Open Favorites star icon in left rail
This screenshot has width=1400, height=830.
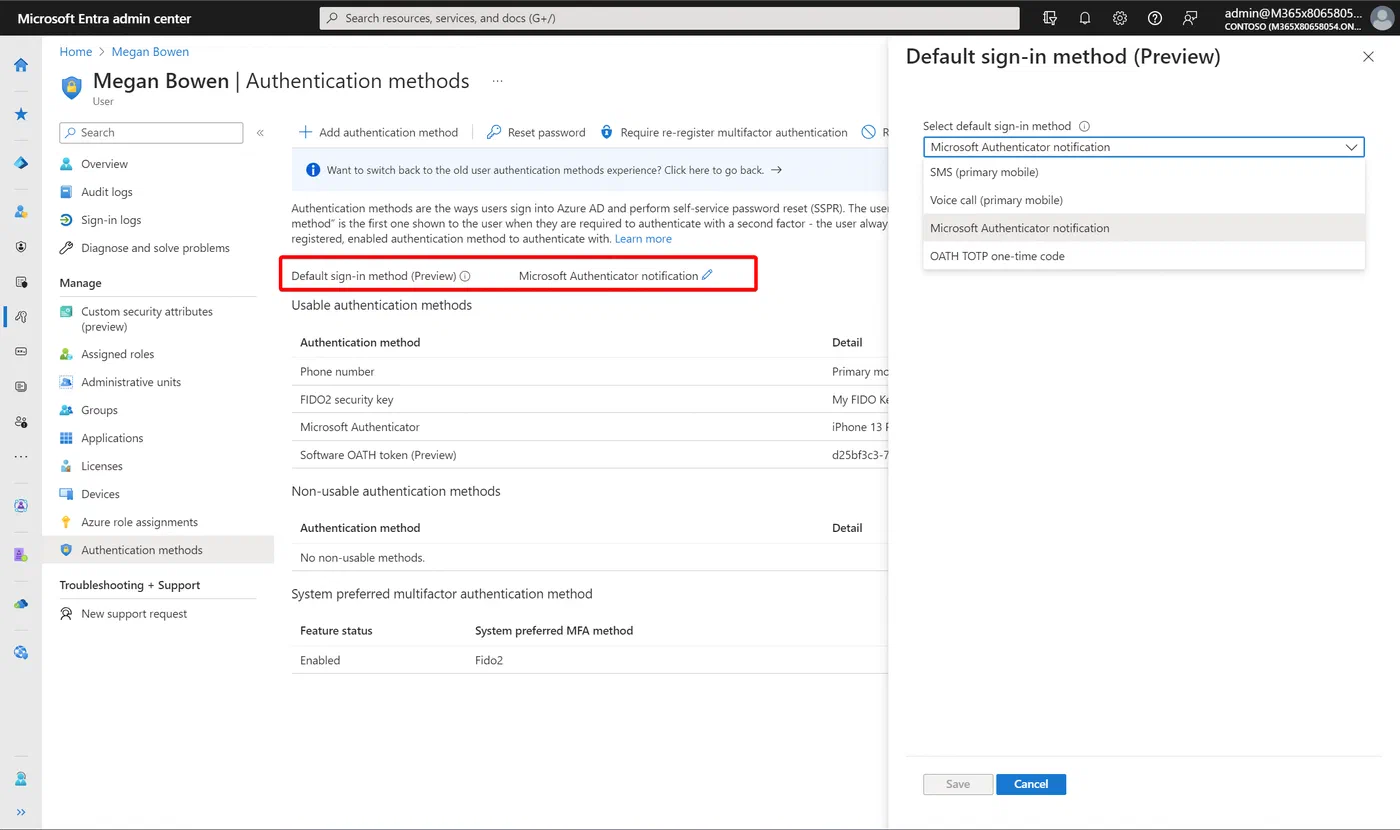point(21,114)
